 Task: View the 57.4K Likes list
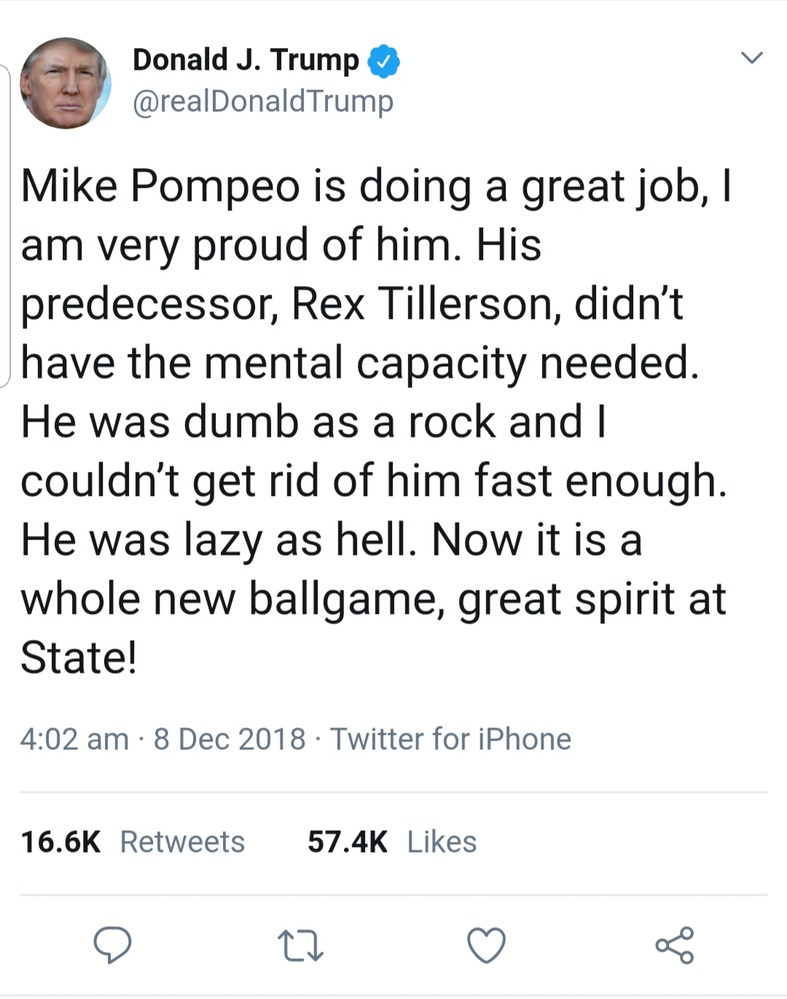pos(392,842)
